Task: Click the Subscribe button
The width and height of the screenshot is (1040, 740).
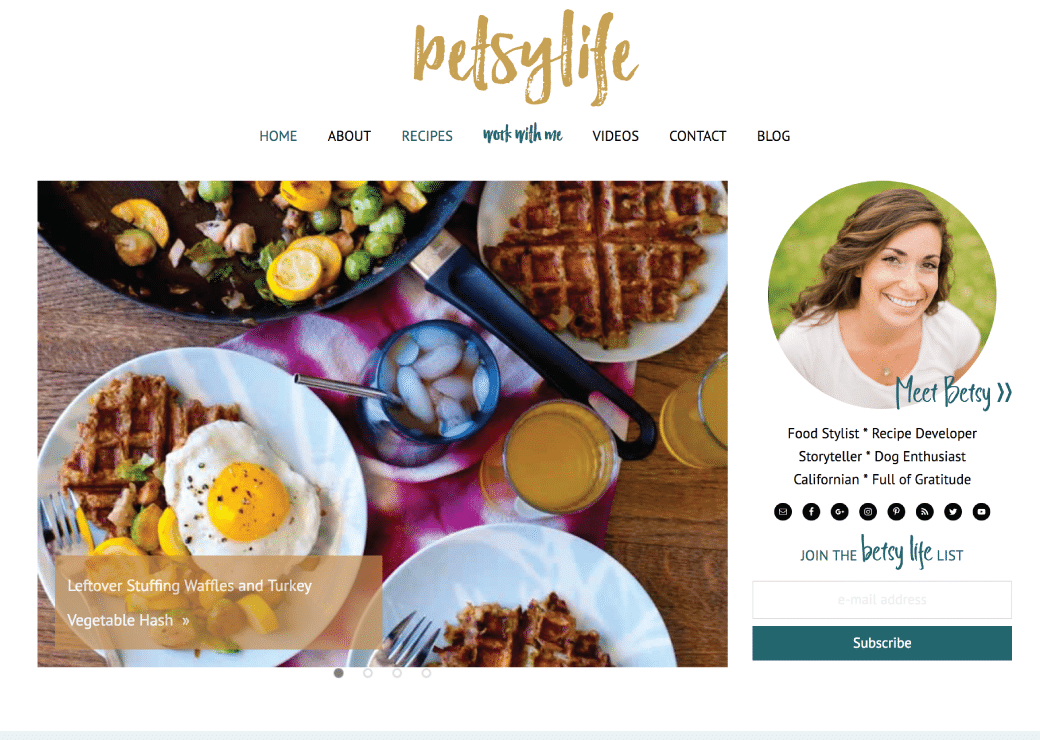Action: tap(882, 643)
